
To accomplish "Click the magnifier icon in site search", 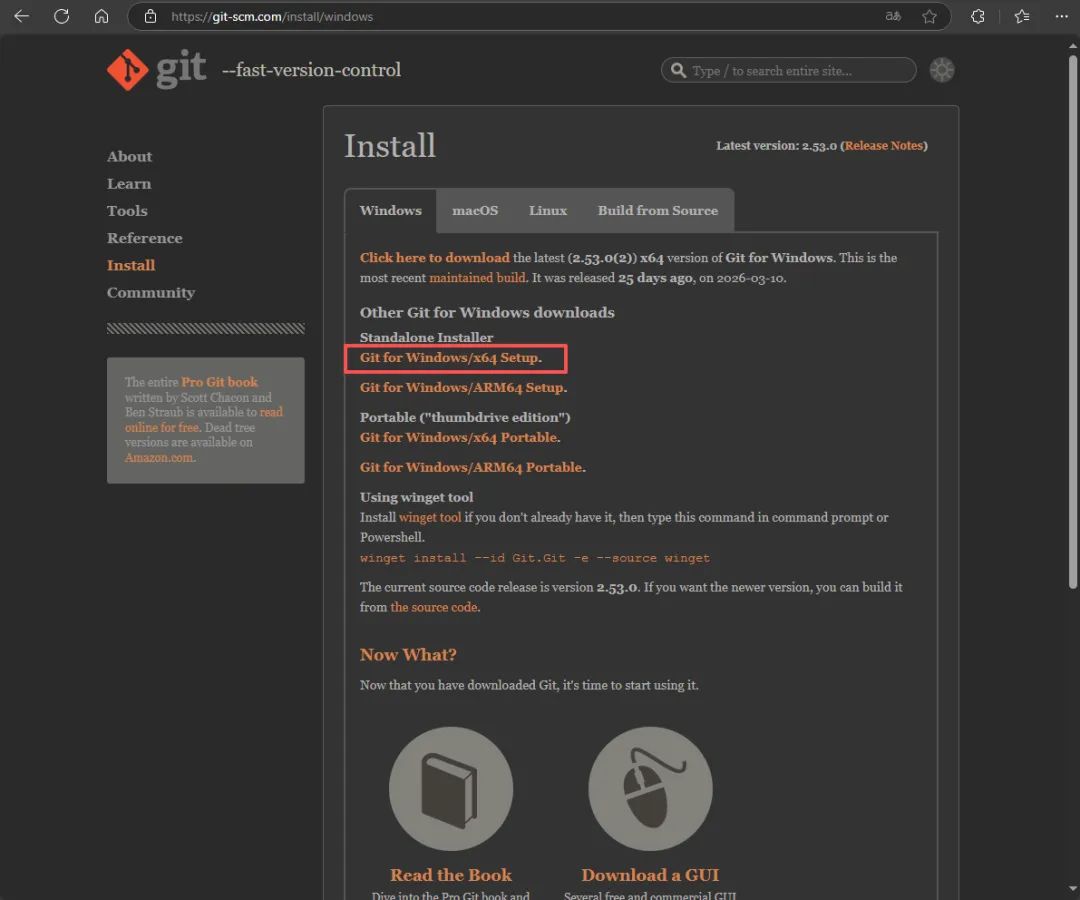I will pos(678,70).
